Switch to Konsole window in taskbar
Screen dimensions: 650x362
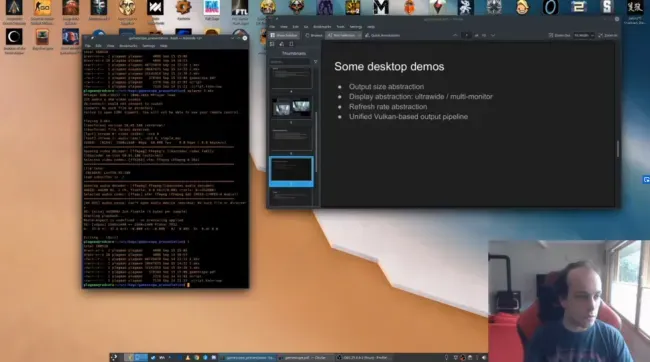(247, 357)
